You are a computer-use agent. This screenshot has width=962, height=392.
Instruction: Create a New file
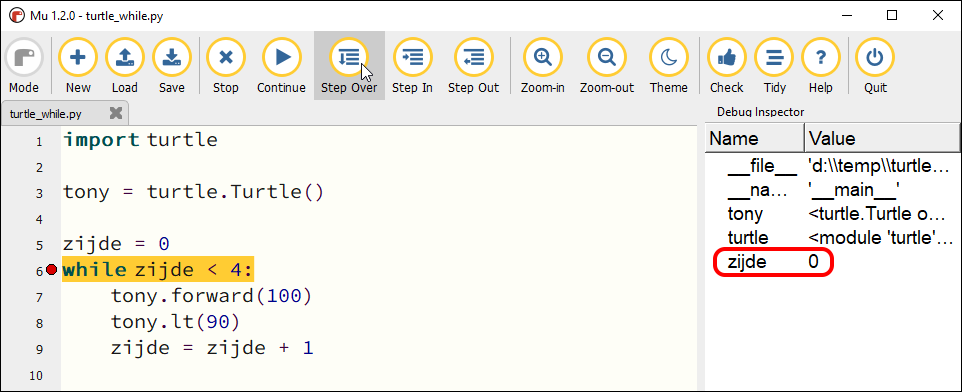coord(78,66)
